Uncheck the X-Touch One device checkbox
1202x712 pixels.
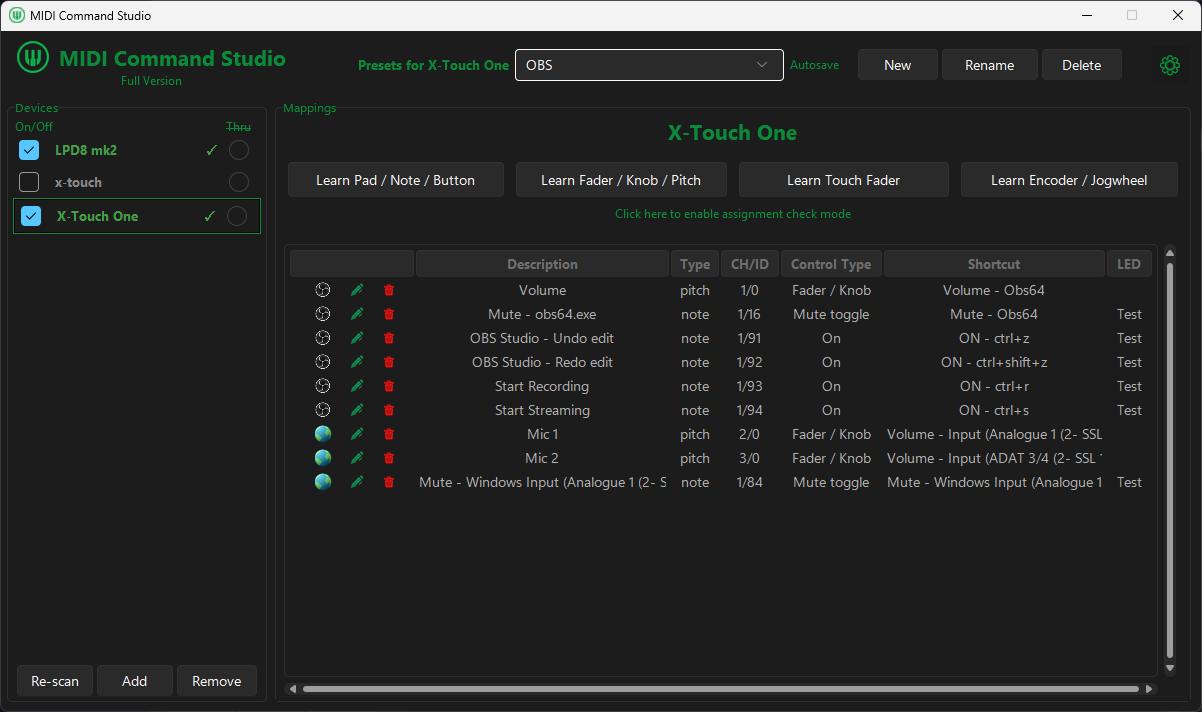[31, 216]
